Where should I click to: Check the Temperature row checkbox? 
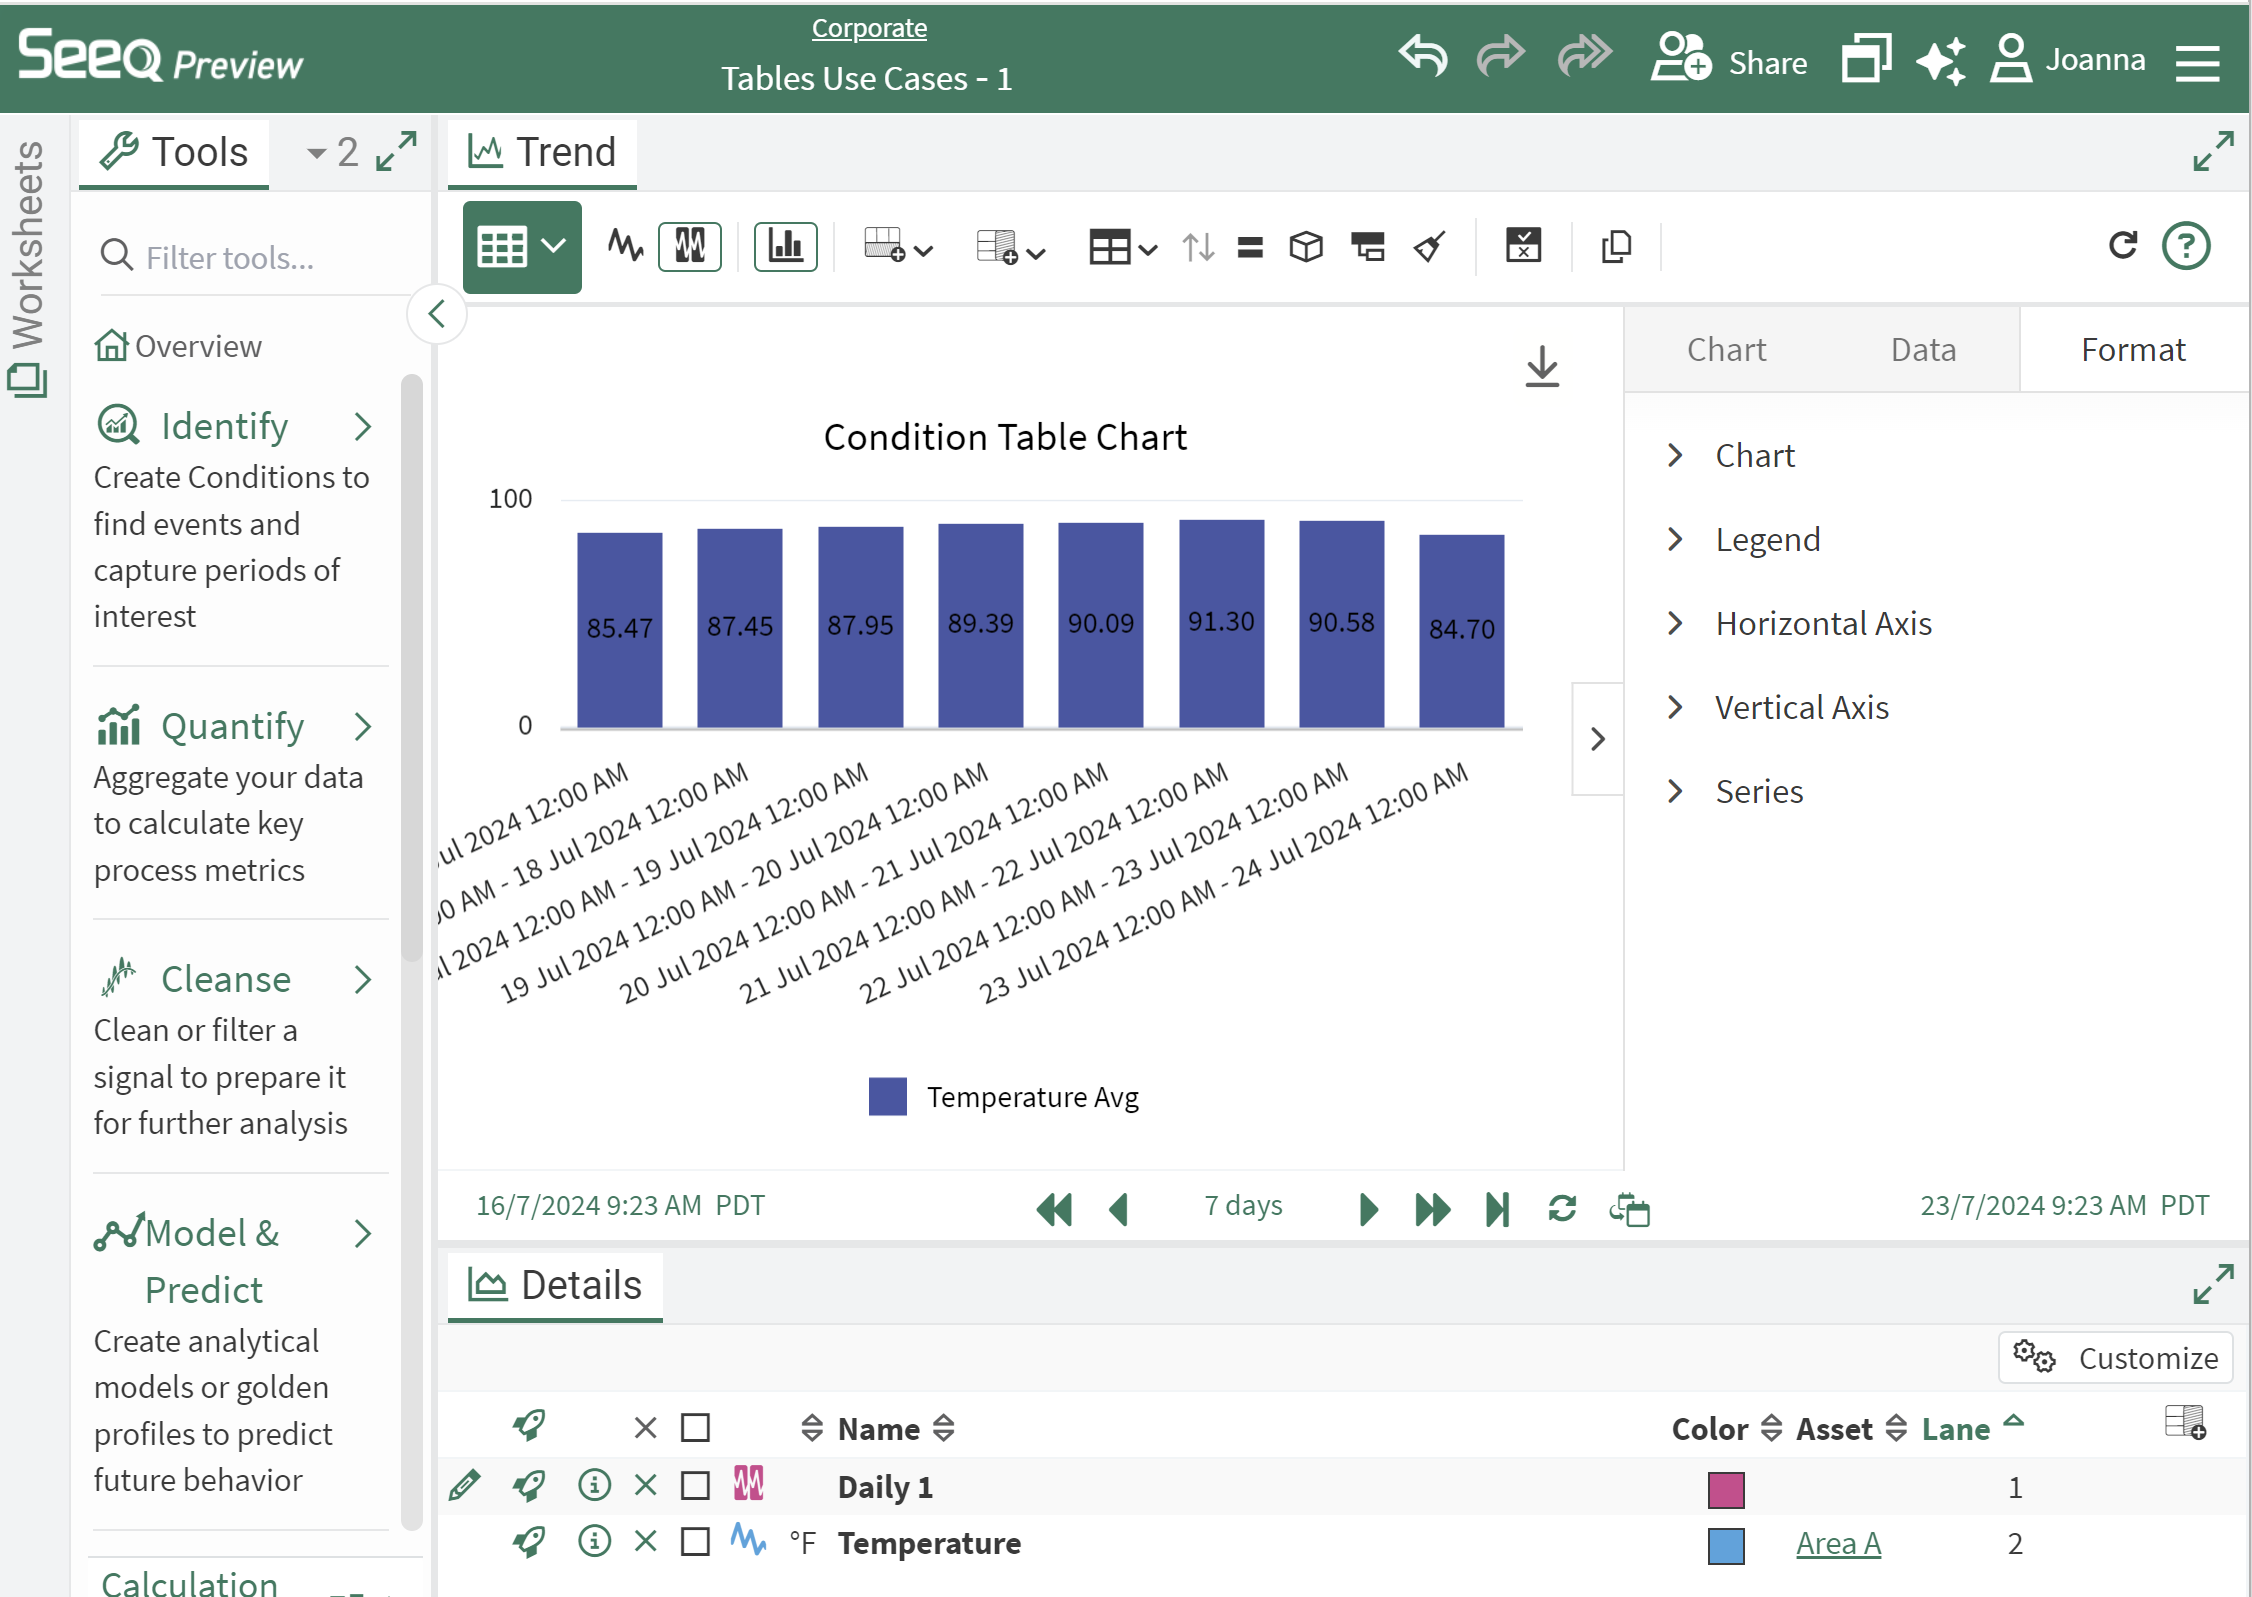click(x=695, y=1542)
